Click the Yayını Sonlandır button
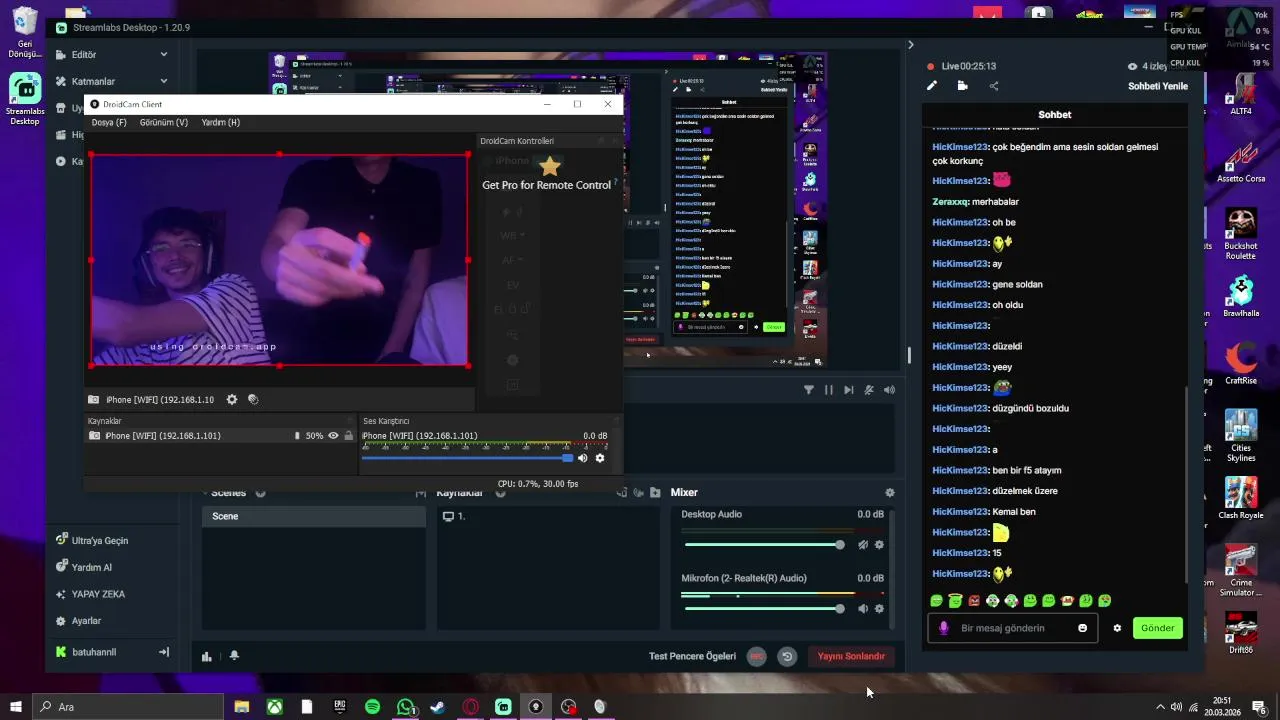Image resolution: width=1280 pixels, height=720 pixels. click(x=851, y=656)
